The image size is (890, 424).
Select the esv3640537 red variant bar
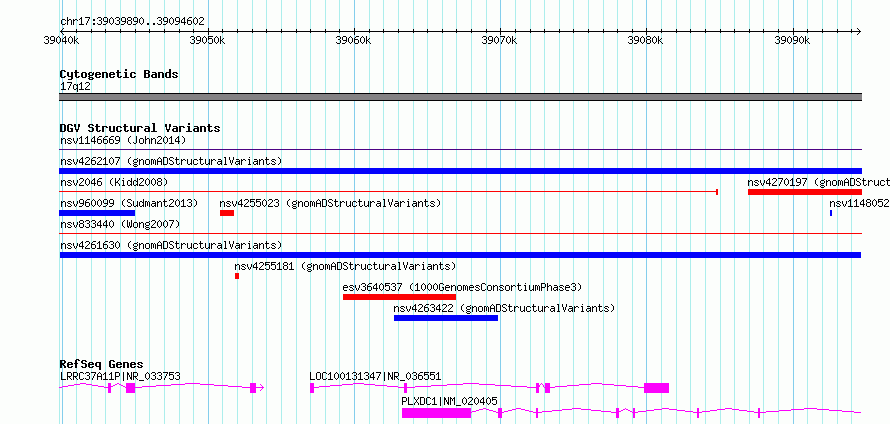point(400,297)
